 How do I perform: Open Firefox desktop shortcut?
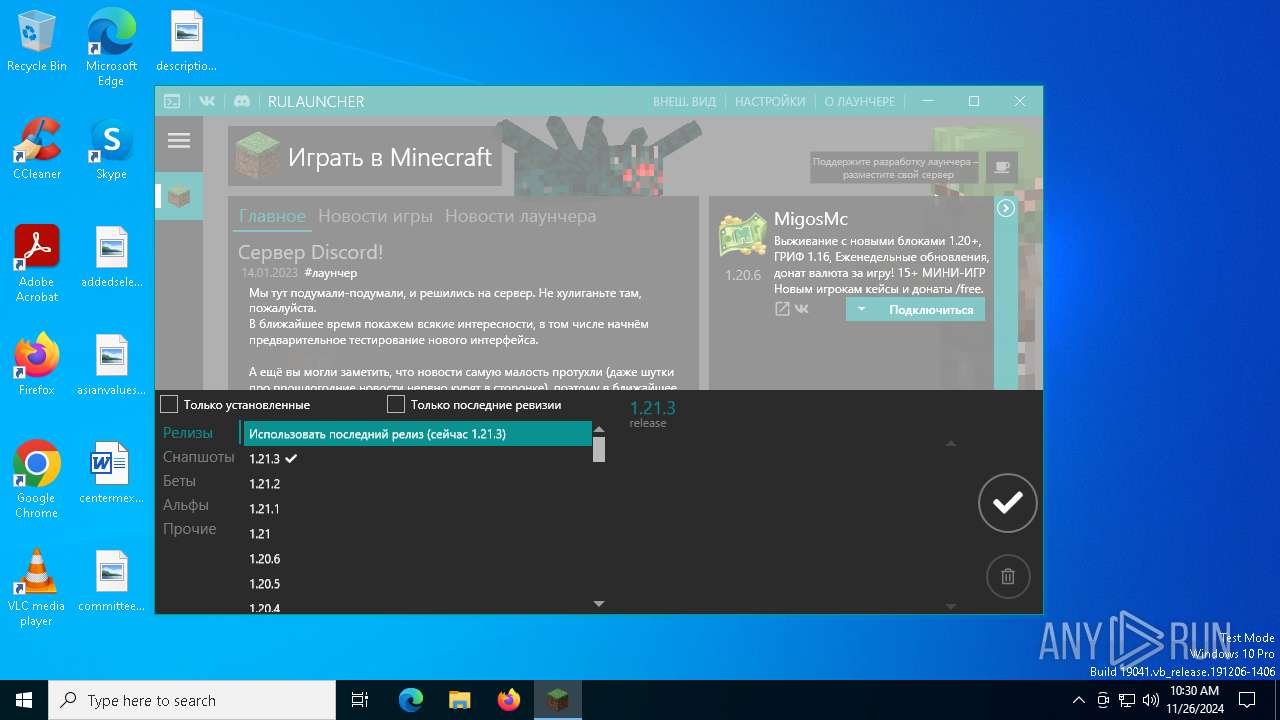[x=37, y=365]
